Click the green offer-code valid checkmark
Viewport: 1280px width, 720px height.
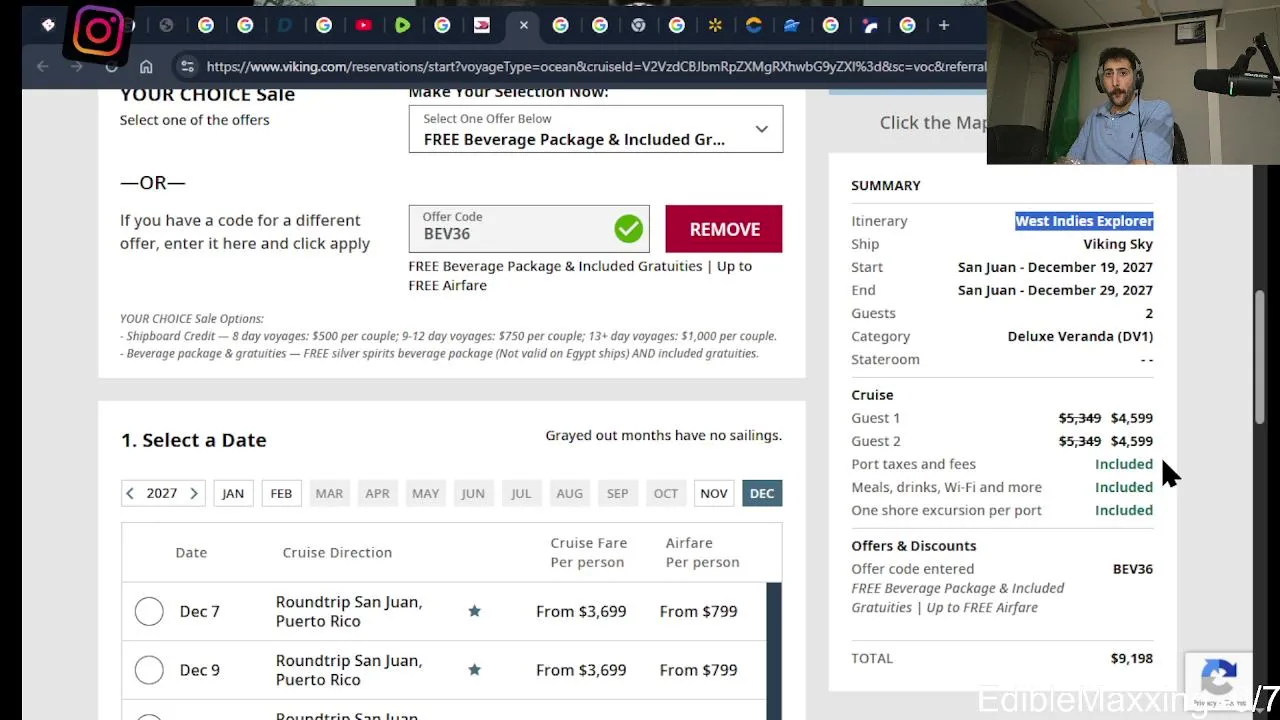click(x=629, y=229)
